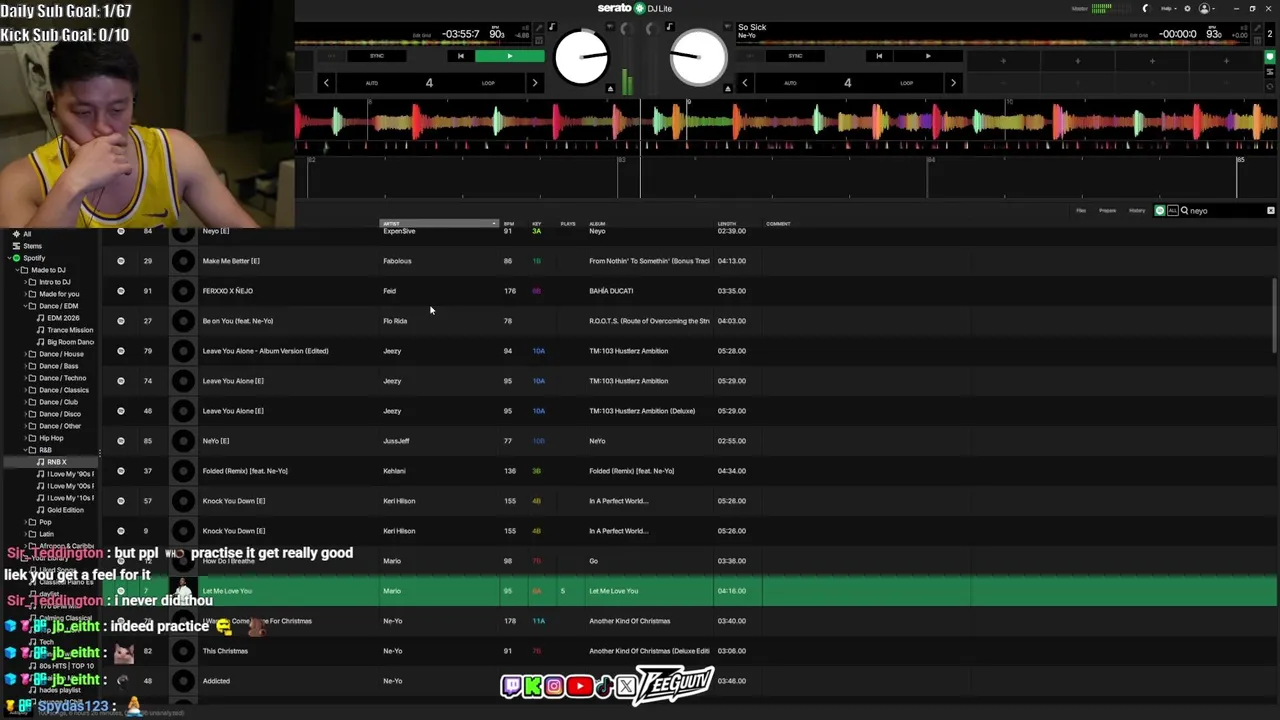The image size is (1280, 720).
Task: Collapse the Made to DJ folder
Action: [x=16, y=270]
